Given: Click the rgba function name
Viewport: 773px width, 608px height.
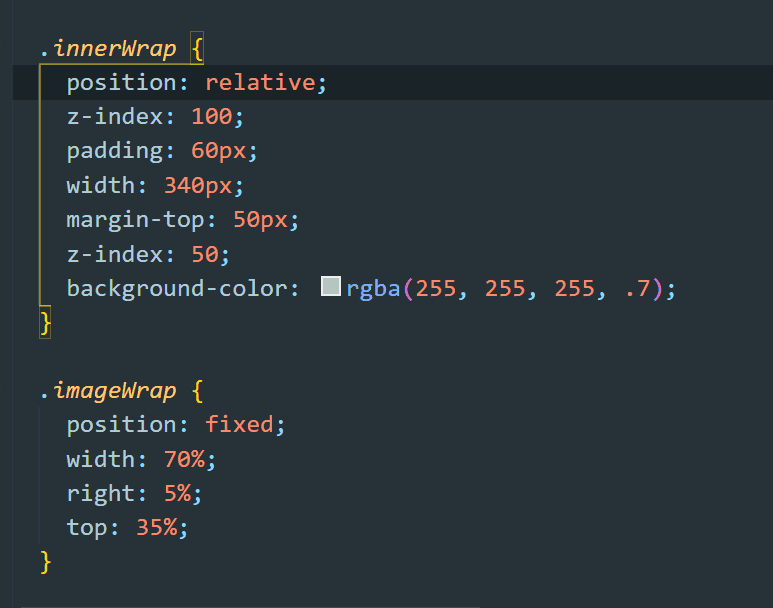Looking at the screenshot, I should click(373, 289).
